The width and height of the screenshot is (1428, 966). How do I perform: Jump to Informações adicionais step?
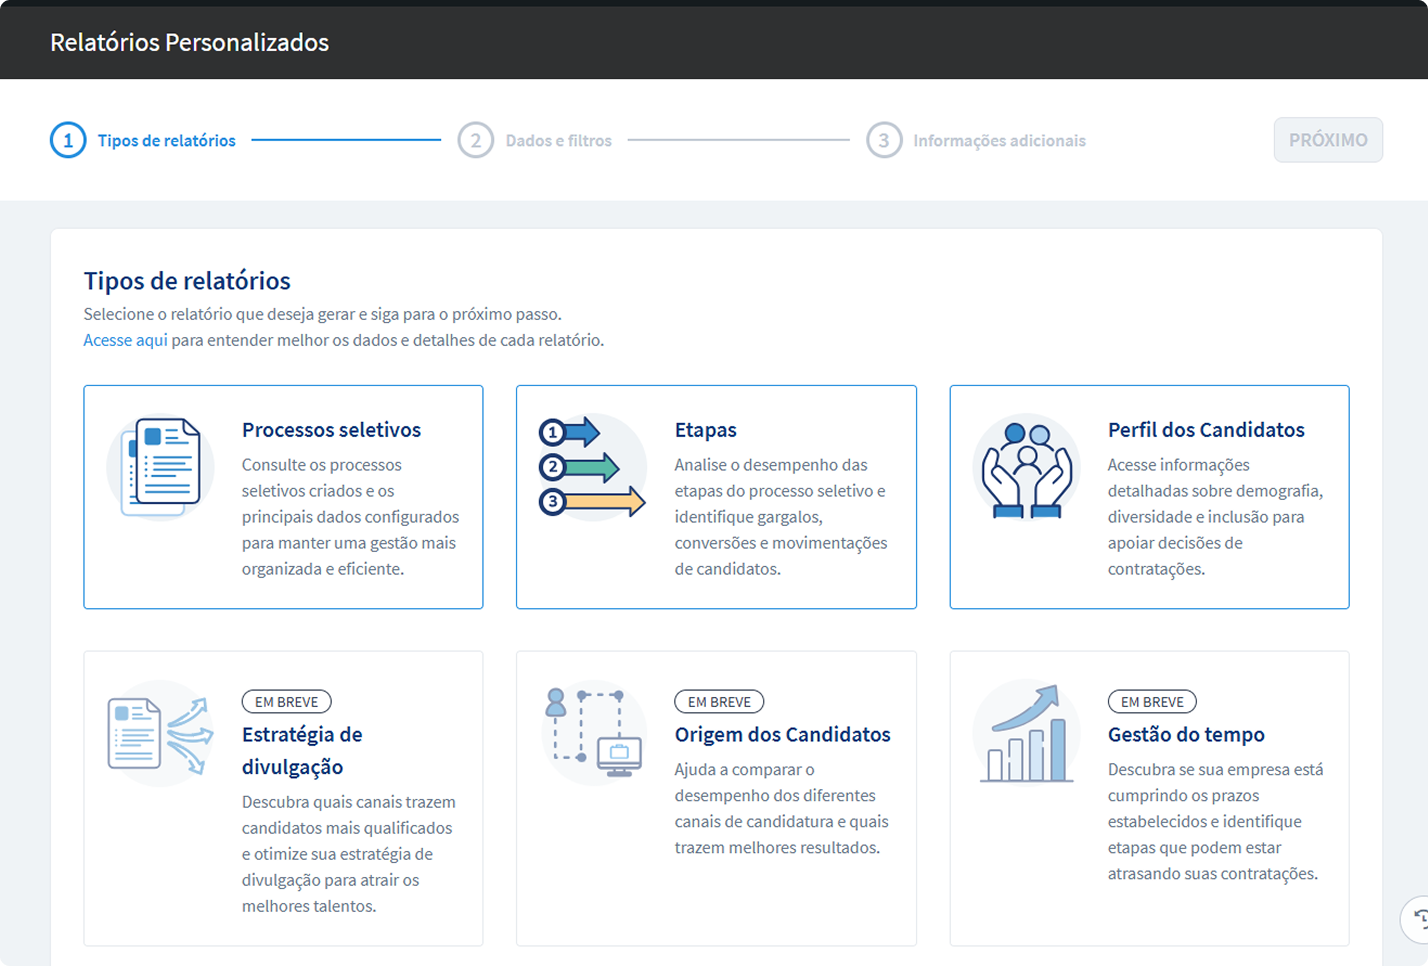coord(999,141)
